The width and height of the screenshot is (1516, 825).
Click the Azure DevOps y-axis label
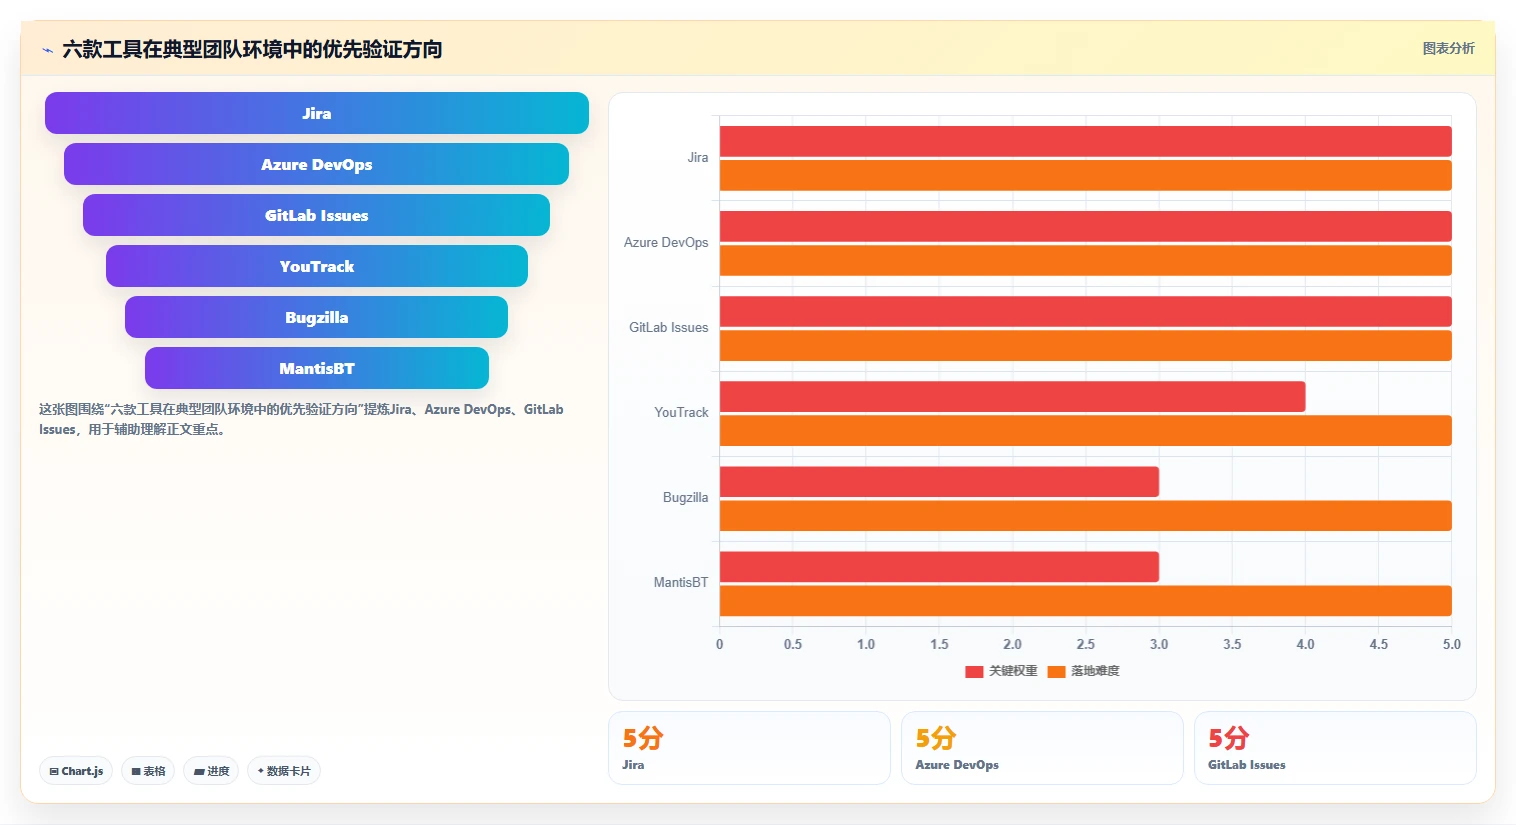click(666, 242)
